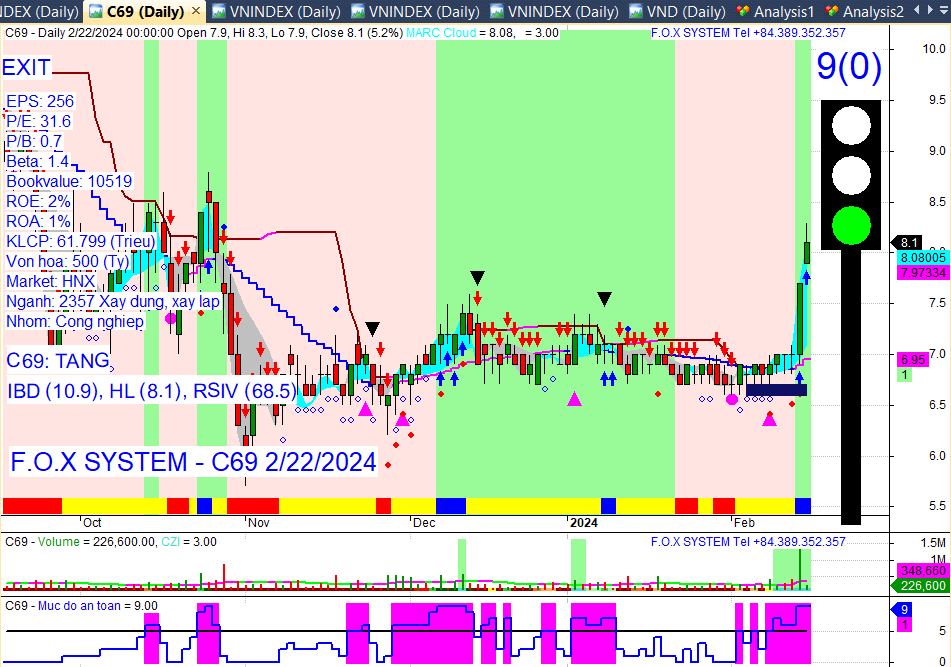Click the KLCP: 61.799 (Trieu) label
Screen dimensions: 951x667
coord(81,241)
